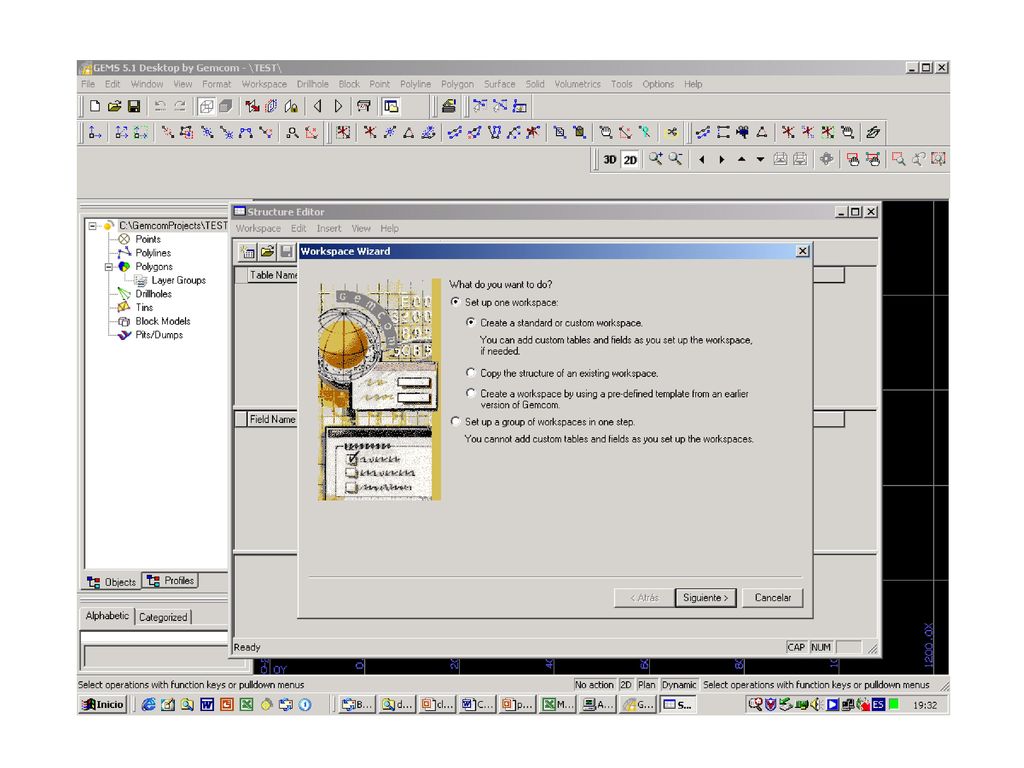1024x768 pixels.
Task: Select 'Copy the structure of an existing workspace'
Action: coord(471,373)
